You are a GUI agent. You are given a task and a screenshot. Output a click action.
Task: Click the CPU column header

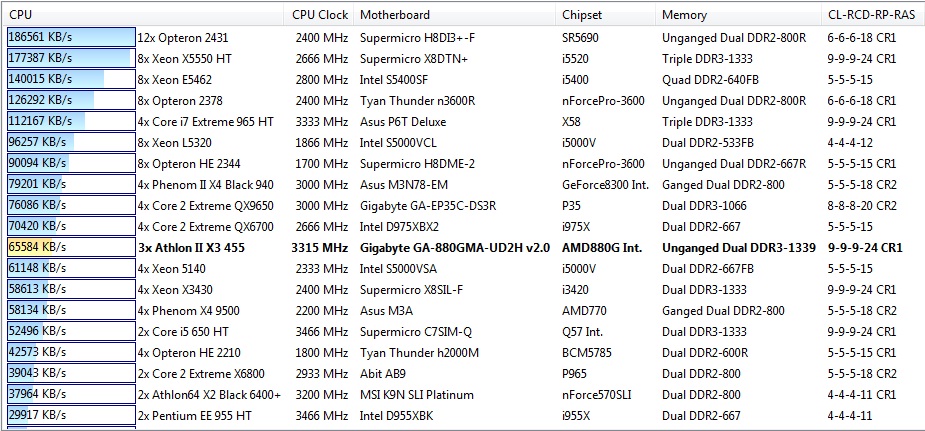tap(140, 14)
